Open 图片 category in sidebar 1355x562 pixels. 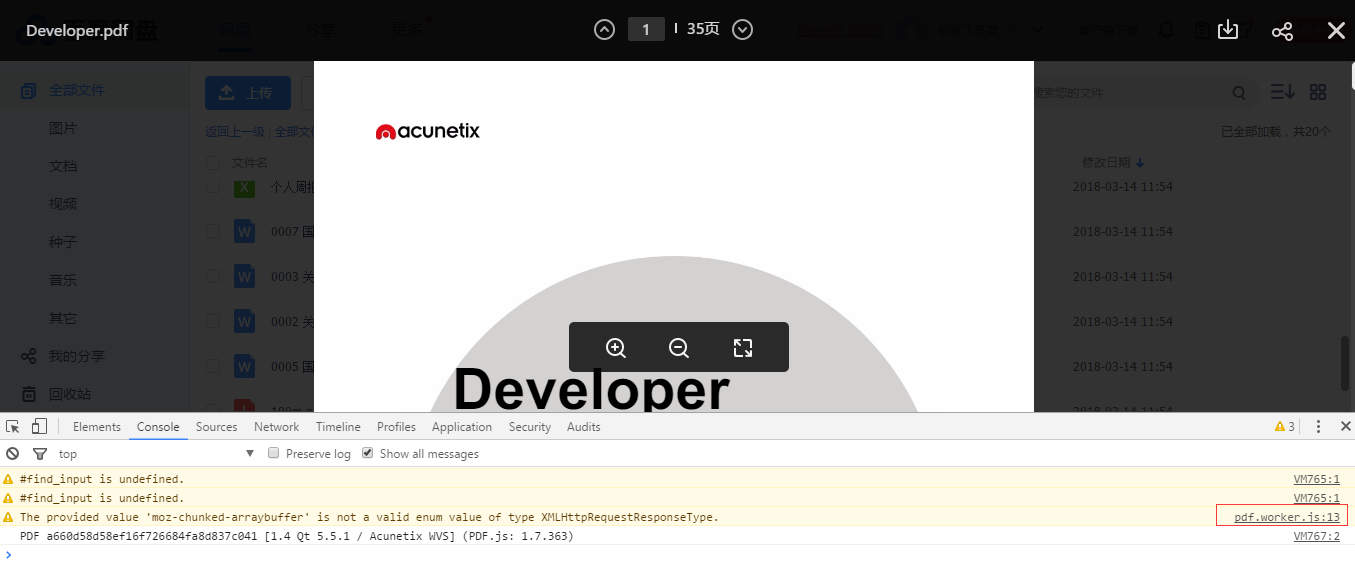point(63,128)
